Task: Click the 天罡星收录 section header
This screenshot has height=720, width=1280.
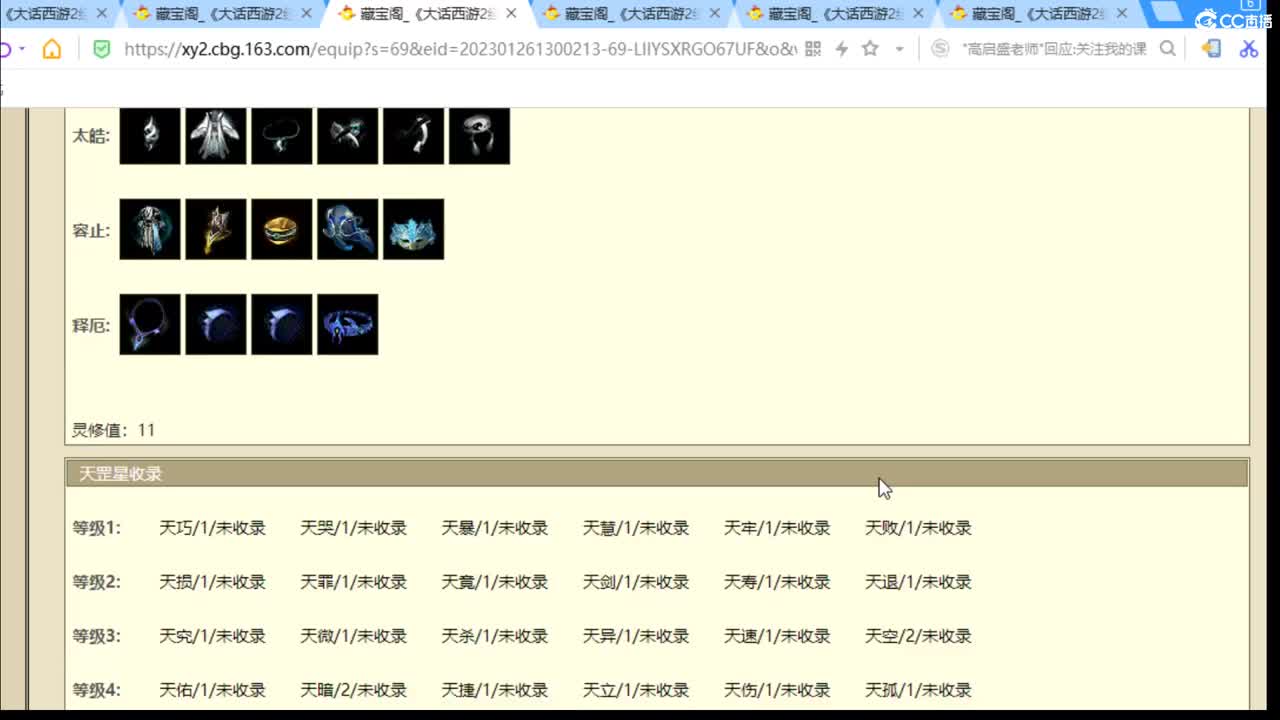Action: click(657, 473)
